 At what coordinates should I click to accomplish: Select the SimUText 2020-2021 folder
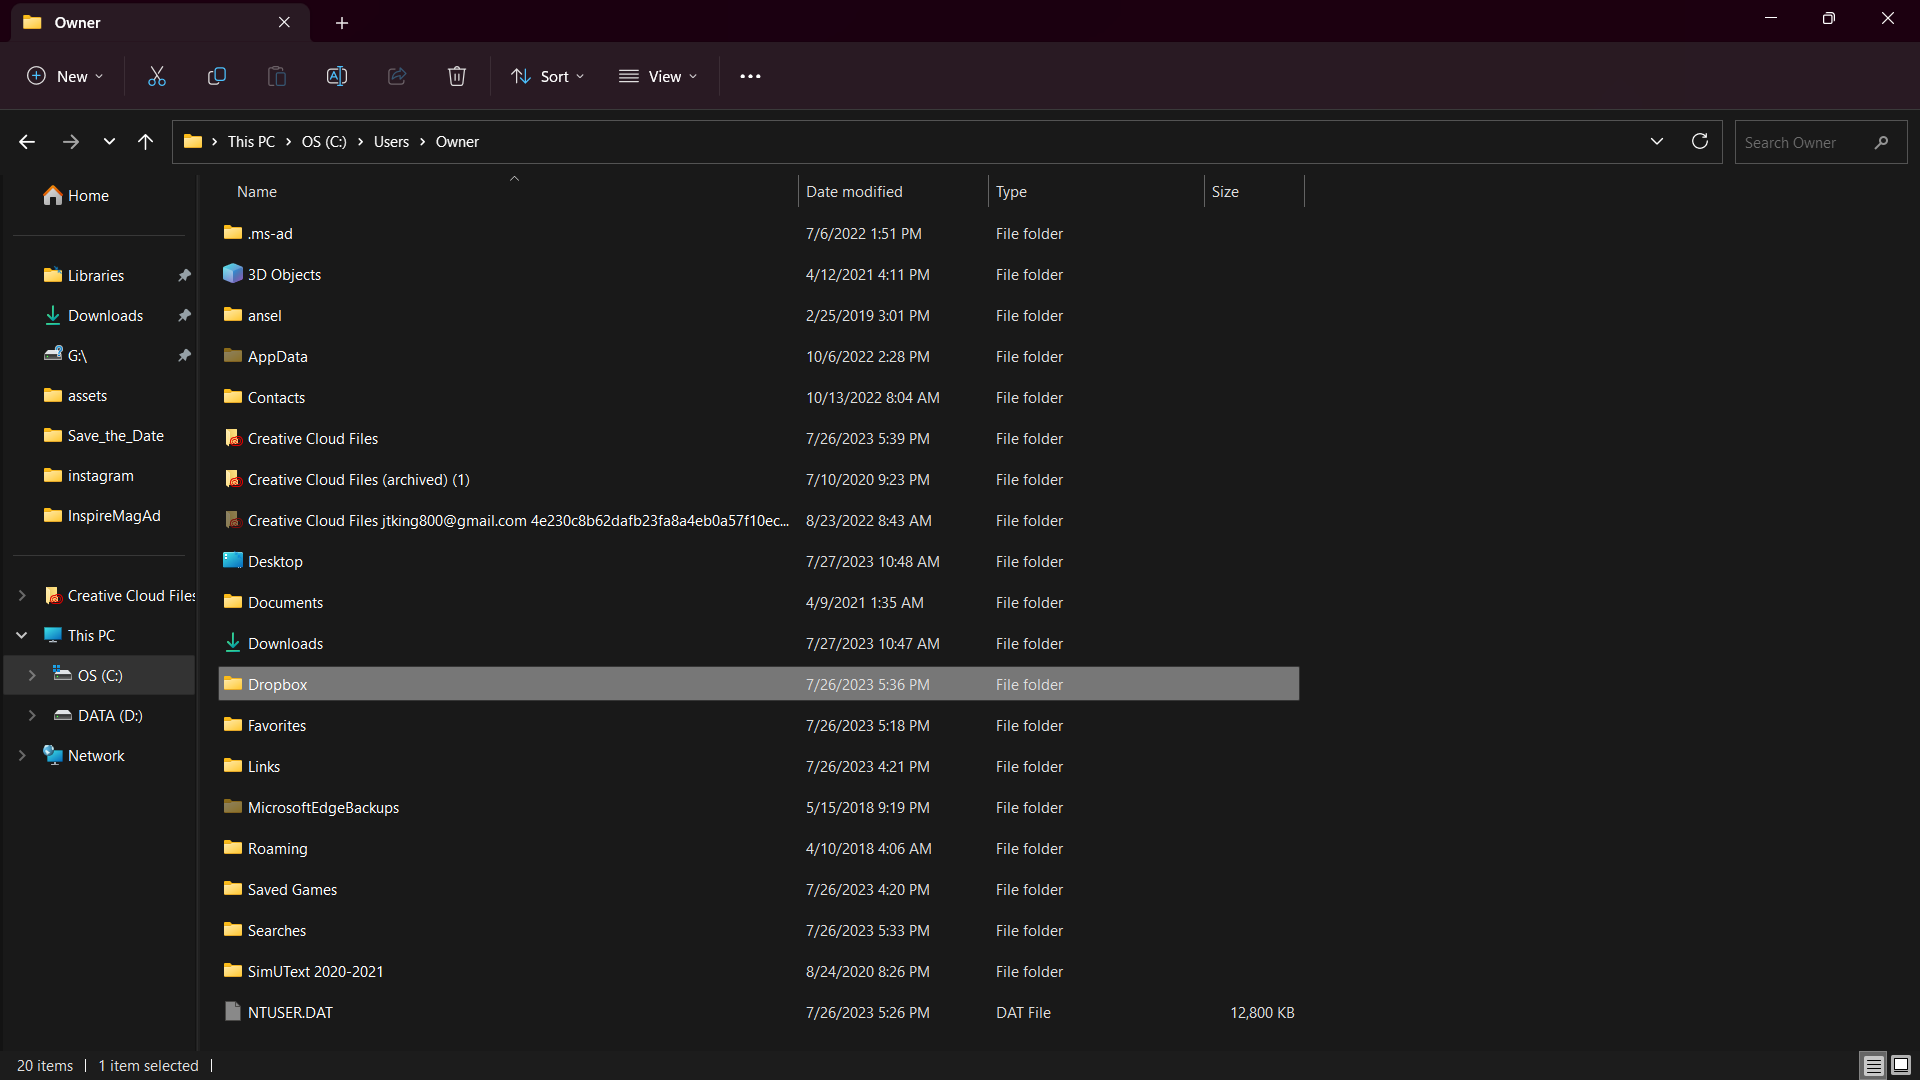coord(759,971)
